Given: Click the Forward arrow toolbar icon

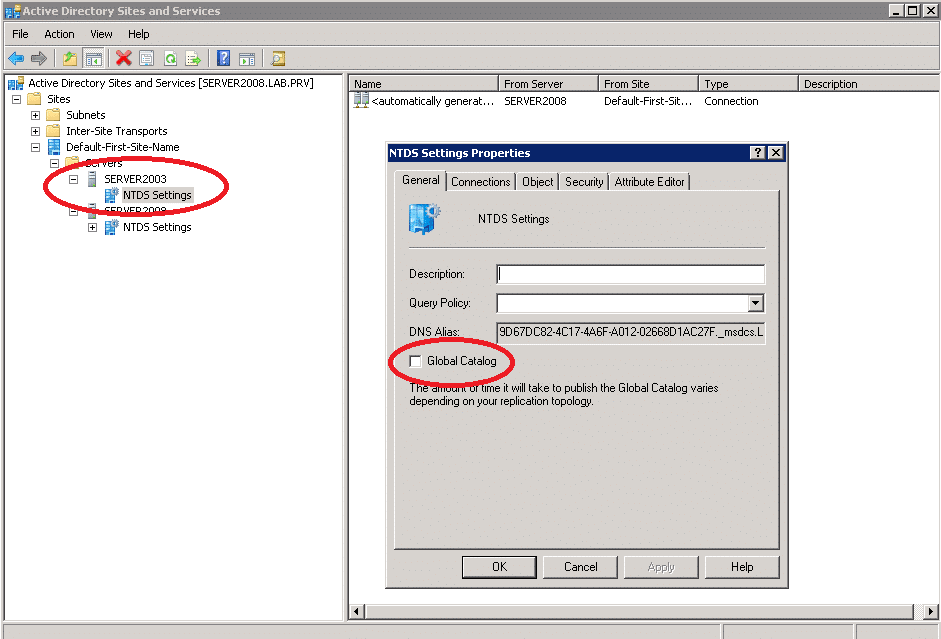Looking at the screenshot, I should click(x=39, y=58).
